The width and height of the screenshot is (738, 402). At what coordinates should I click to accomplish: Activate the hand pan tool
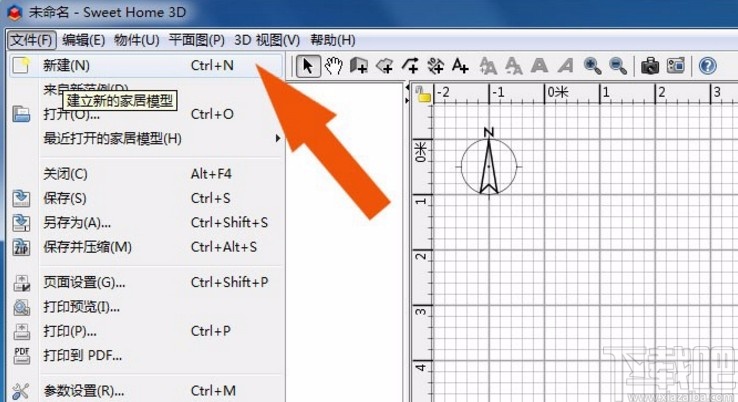click(x=333, y=66)
